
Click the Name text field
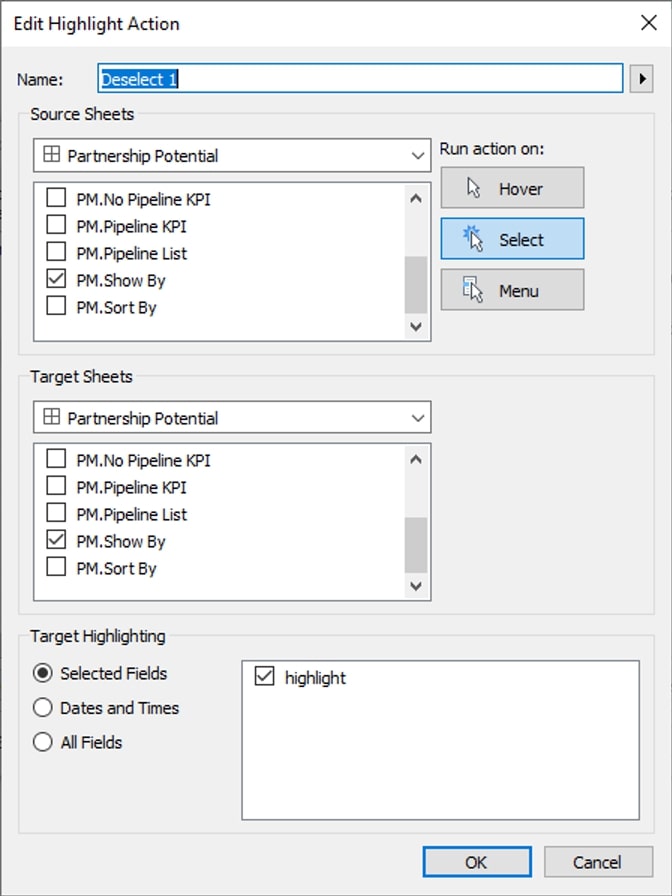click(360, 78)
